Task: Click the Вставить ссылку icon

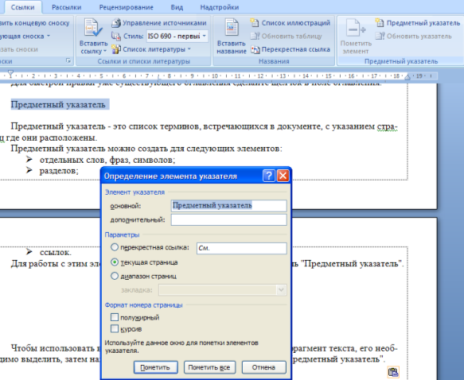Action: 93,28
